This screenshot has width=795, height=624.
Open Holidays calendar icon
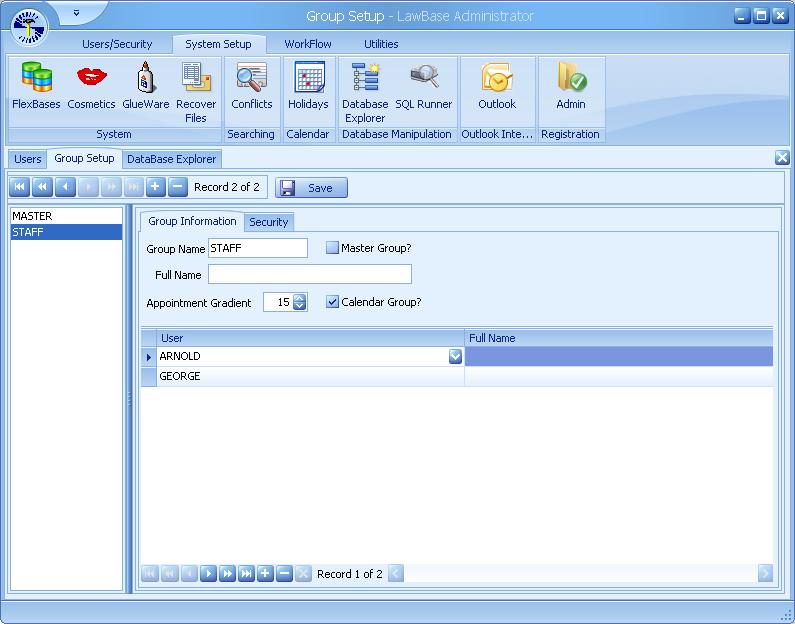pyautogui.click(x=308, y=85)
